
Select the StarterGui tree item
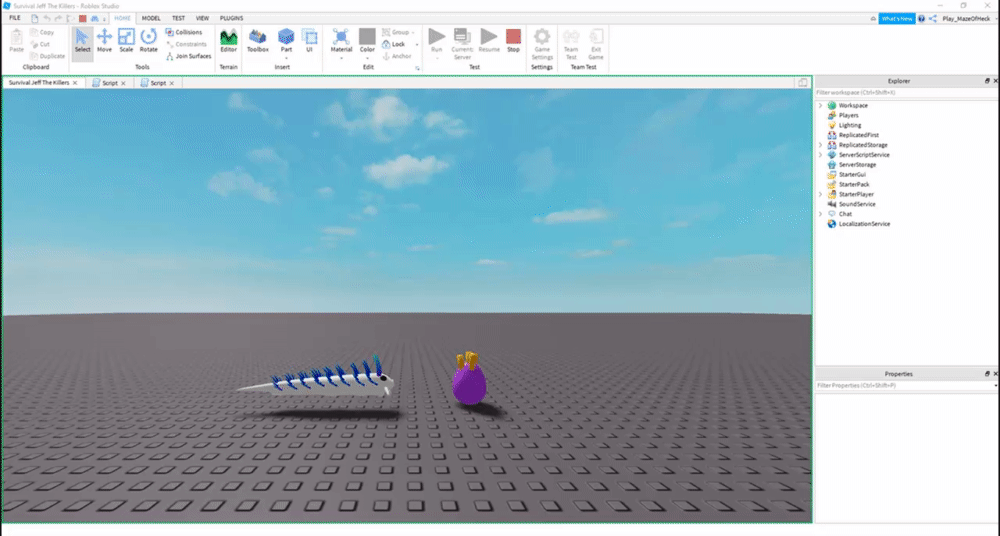pyautogui.click(x=852, y=174)
